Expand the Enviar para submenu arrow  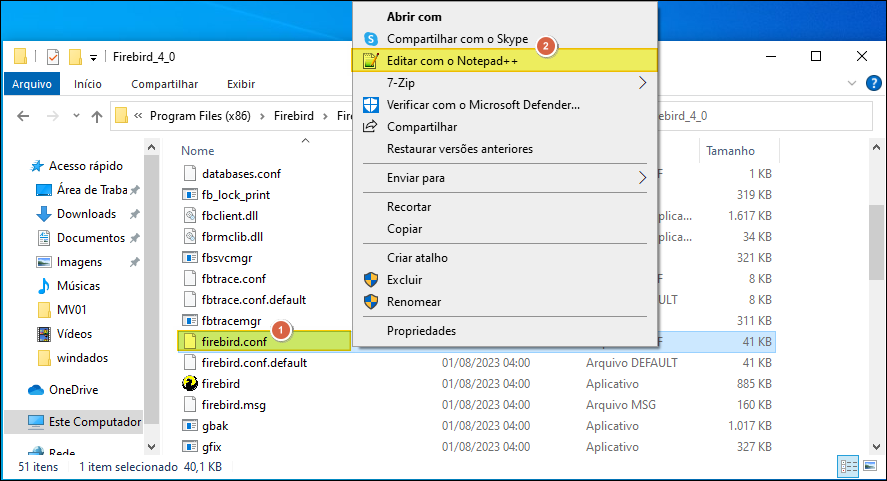coord(642,178)
